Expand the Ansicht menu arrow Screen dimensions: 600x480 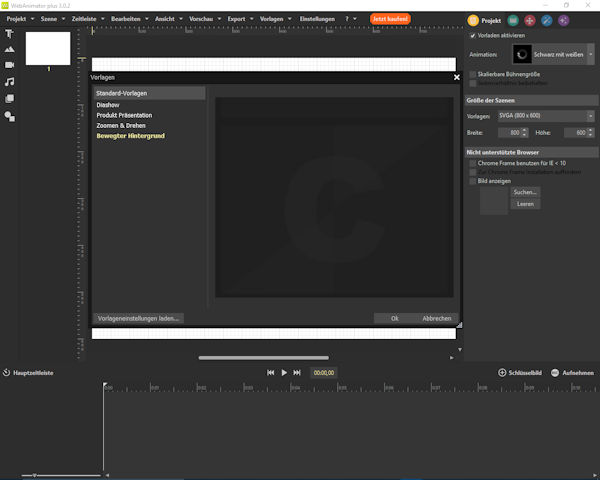click(181, 19)
